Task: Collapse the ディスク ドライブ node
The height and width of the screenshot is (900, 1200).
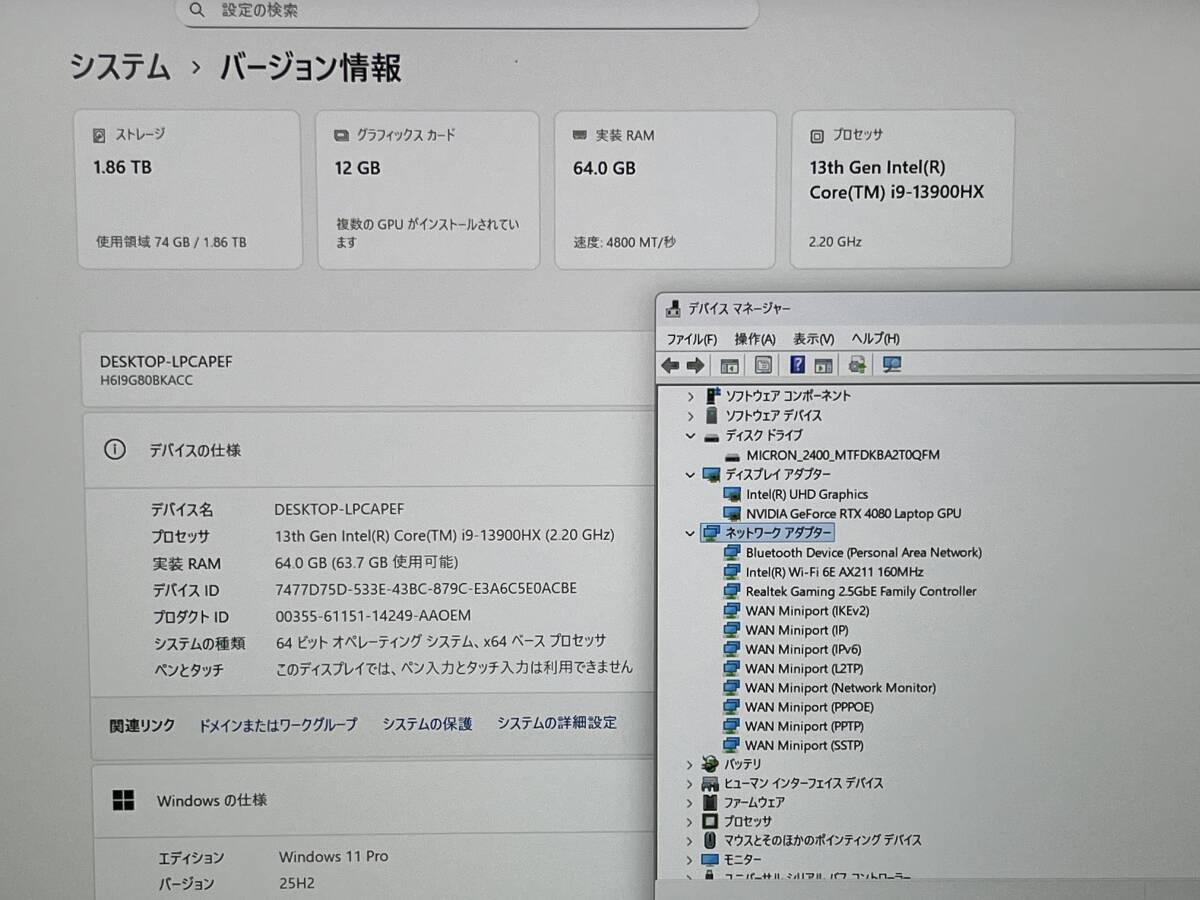Action: tap(690, 436)
